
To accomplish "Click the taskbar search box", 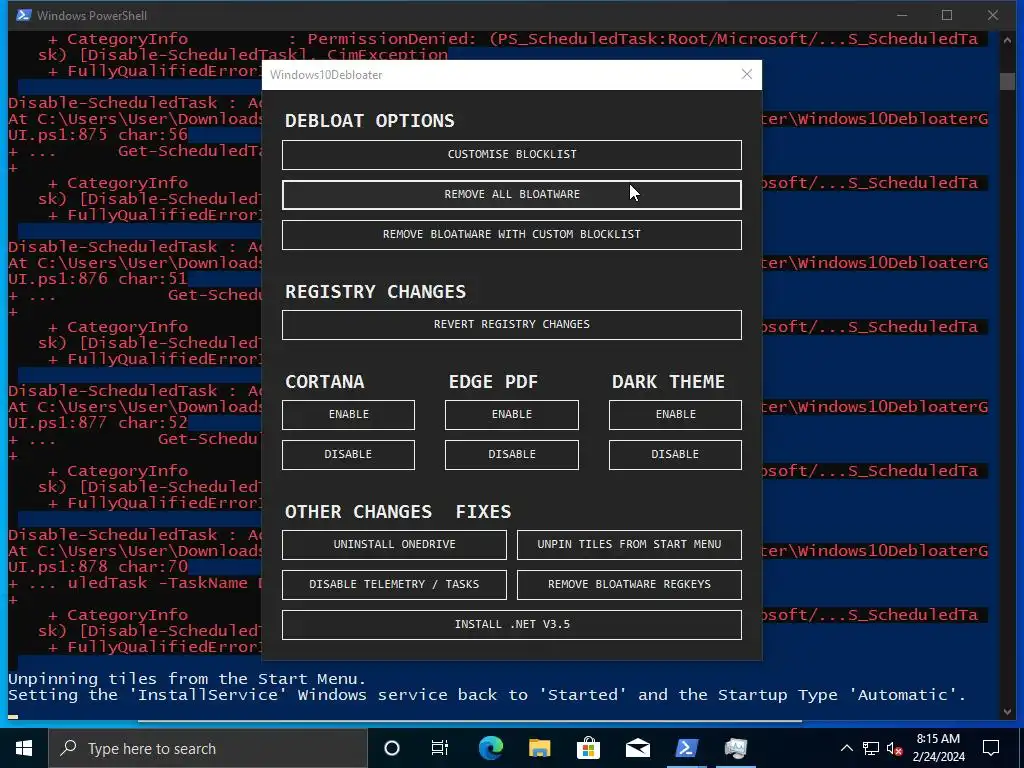I will pos(208,748).
